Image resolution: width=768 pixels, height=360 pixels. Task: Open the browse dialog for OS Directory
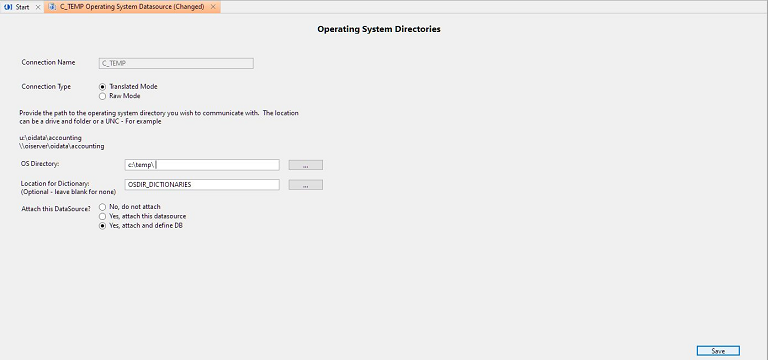(x=306, y=165)
